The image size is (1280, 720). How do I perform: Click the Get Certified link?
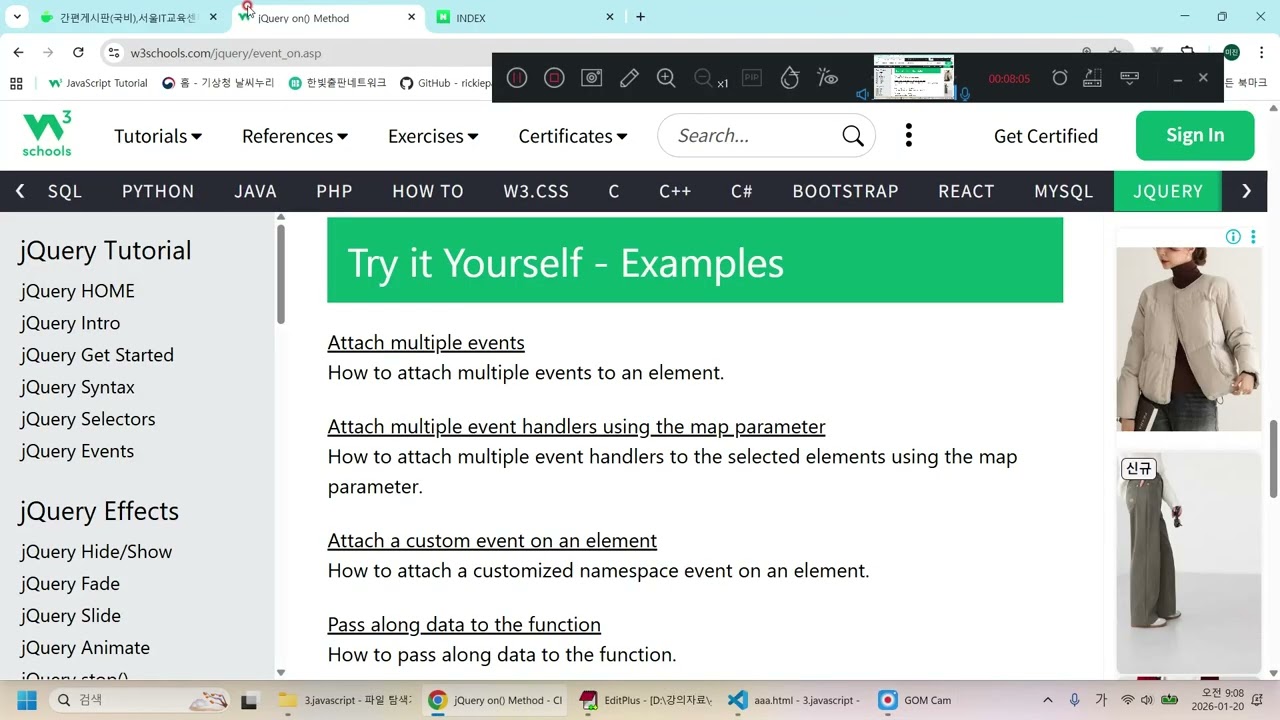point(1046,136)
